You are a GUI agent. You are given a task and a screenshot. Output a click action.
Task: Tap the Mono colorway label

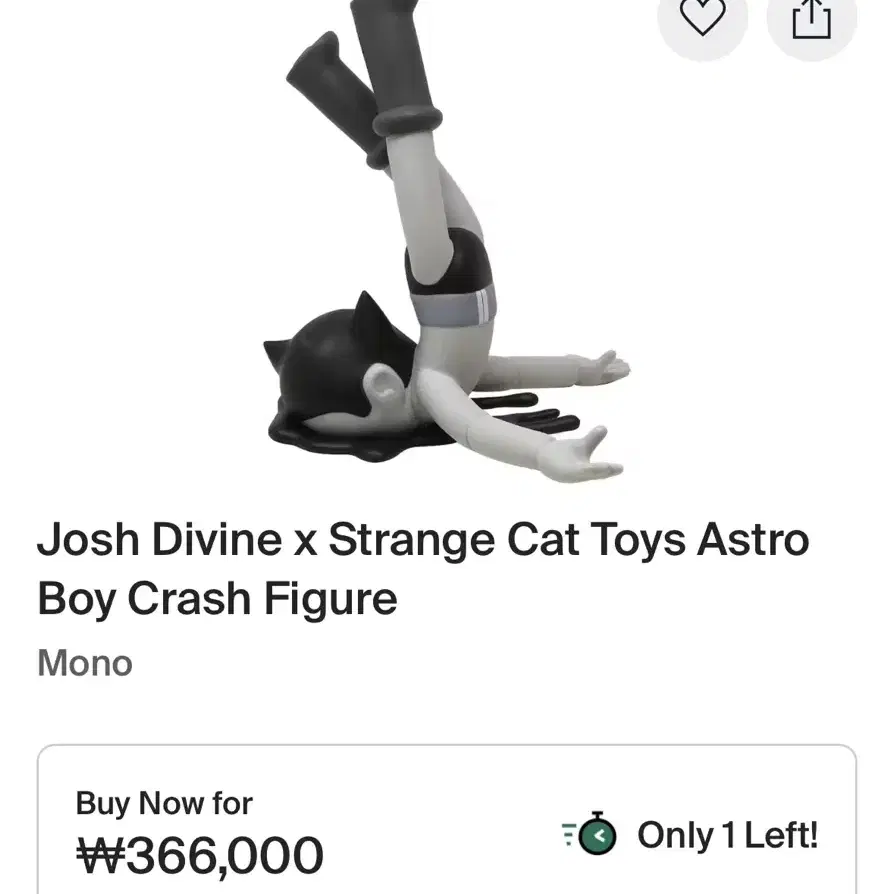tap(85, 663)
